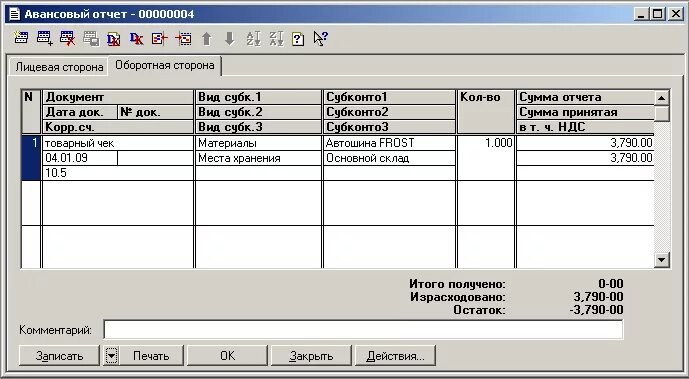Click the Корр.сч. header
The image size is (689, 379).
point(118,127)
